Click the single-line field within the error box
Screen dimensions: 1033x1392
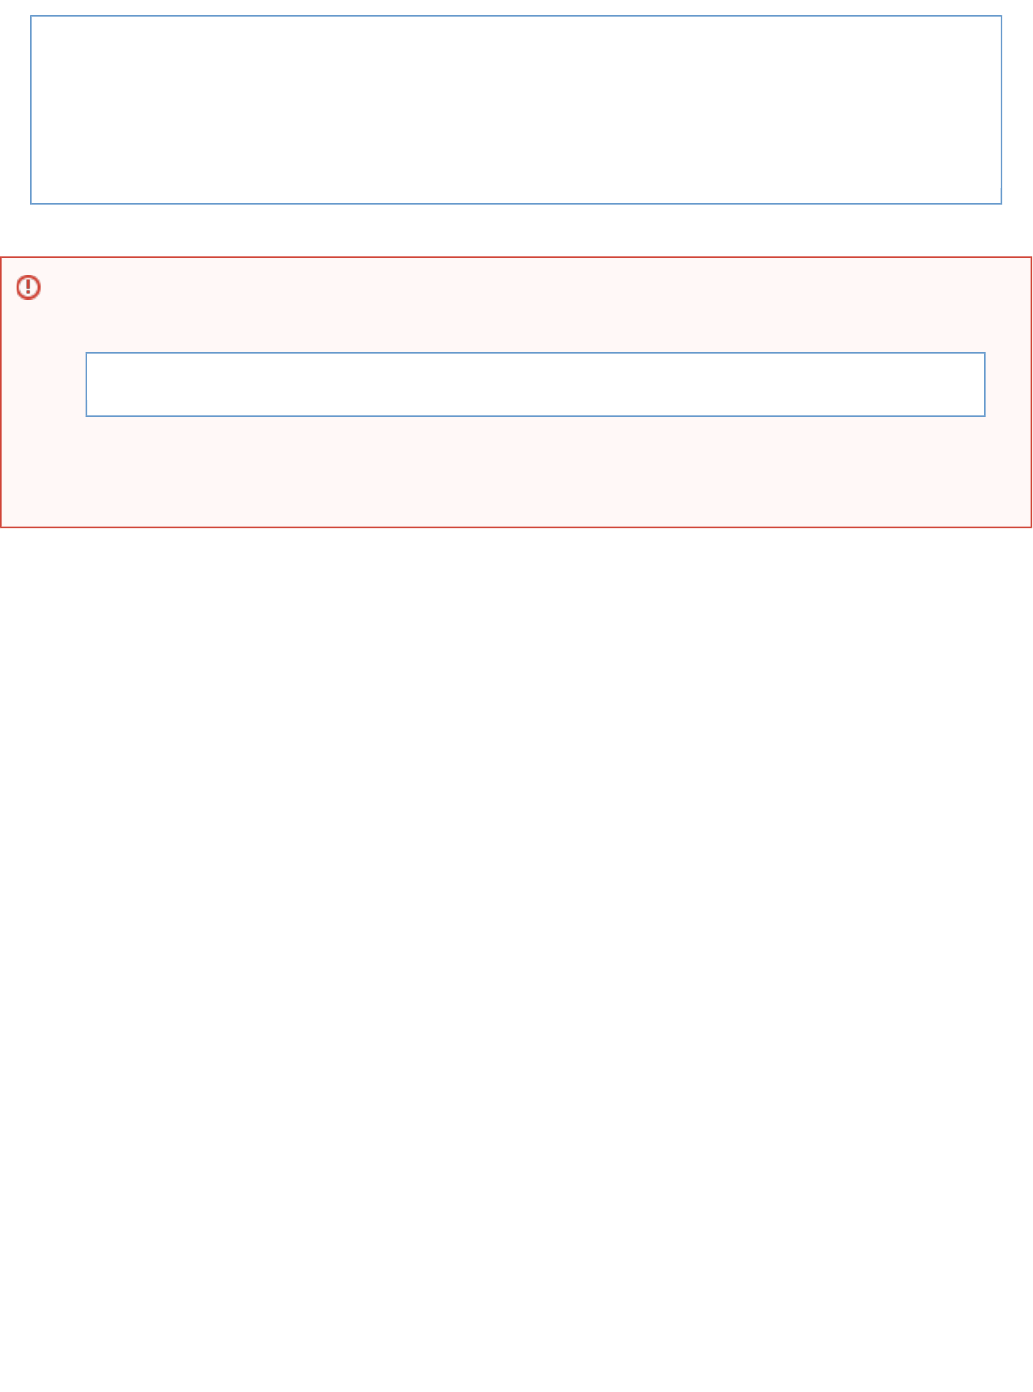tap(535, 384)
